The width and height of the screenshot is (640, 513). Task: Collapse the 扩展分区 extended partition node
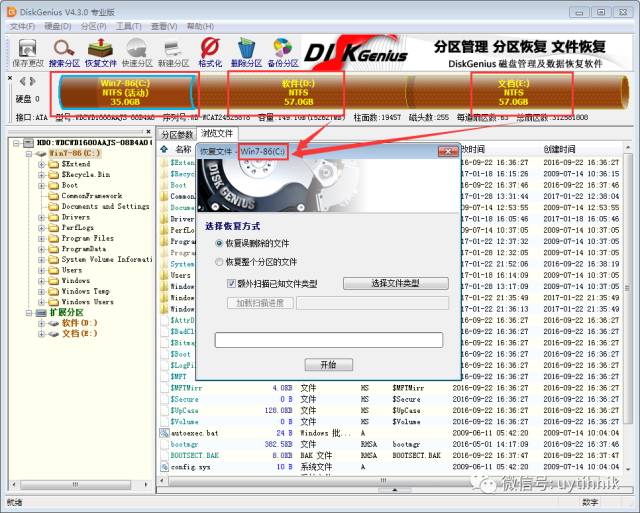[x=29, y=313]
